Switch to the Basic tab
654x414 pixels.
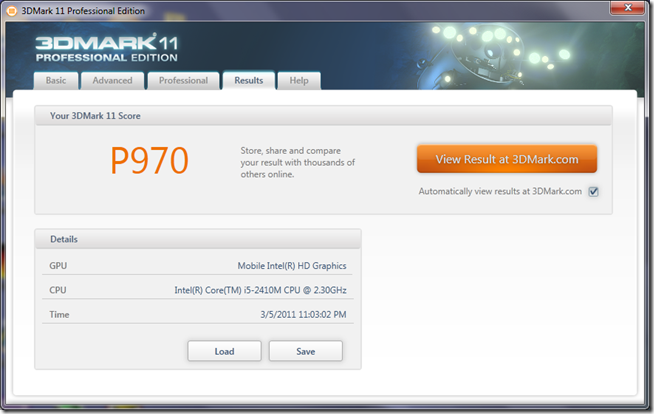point(55,81)
